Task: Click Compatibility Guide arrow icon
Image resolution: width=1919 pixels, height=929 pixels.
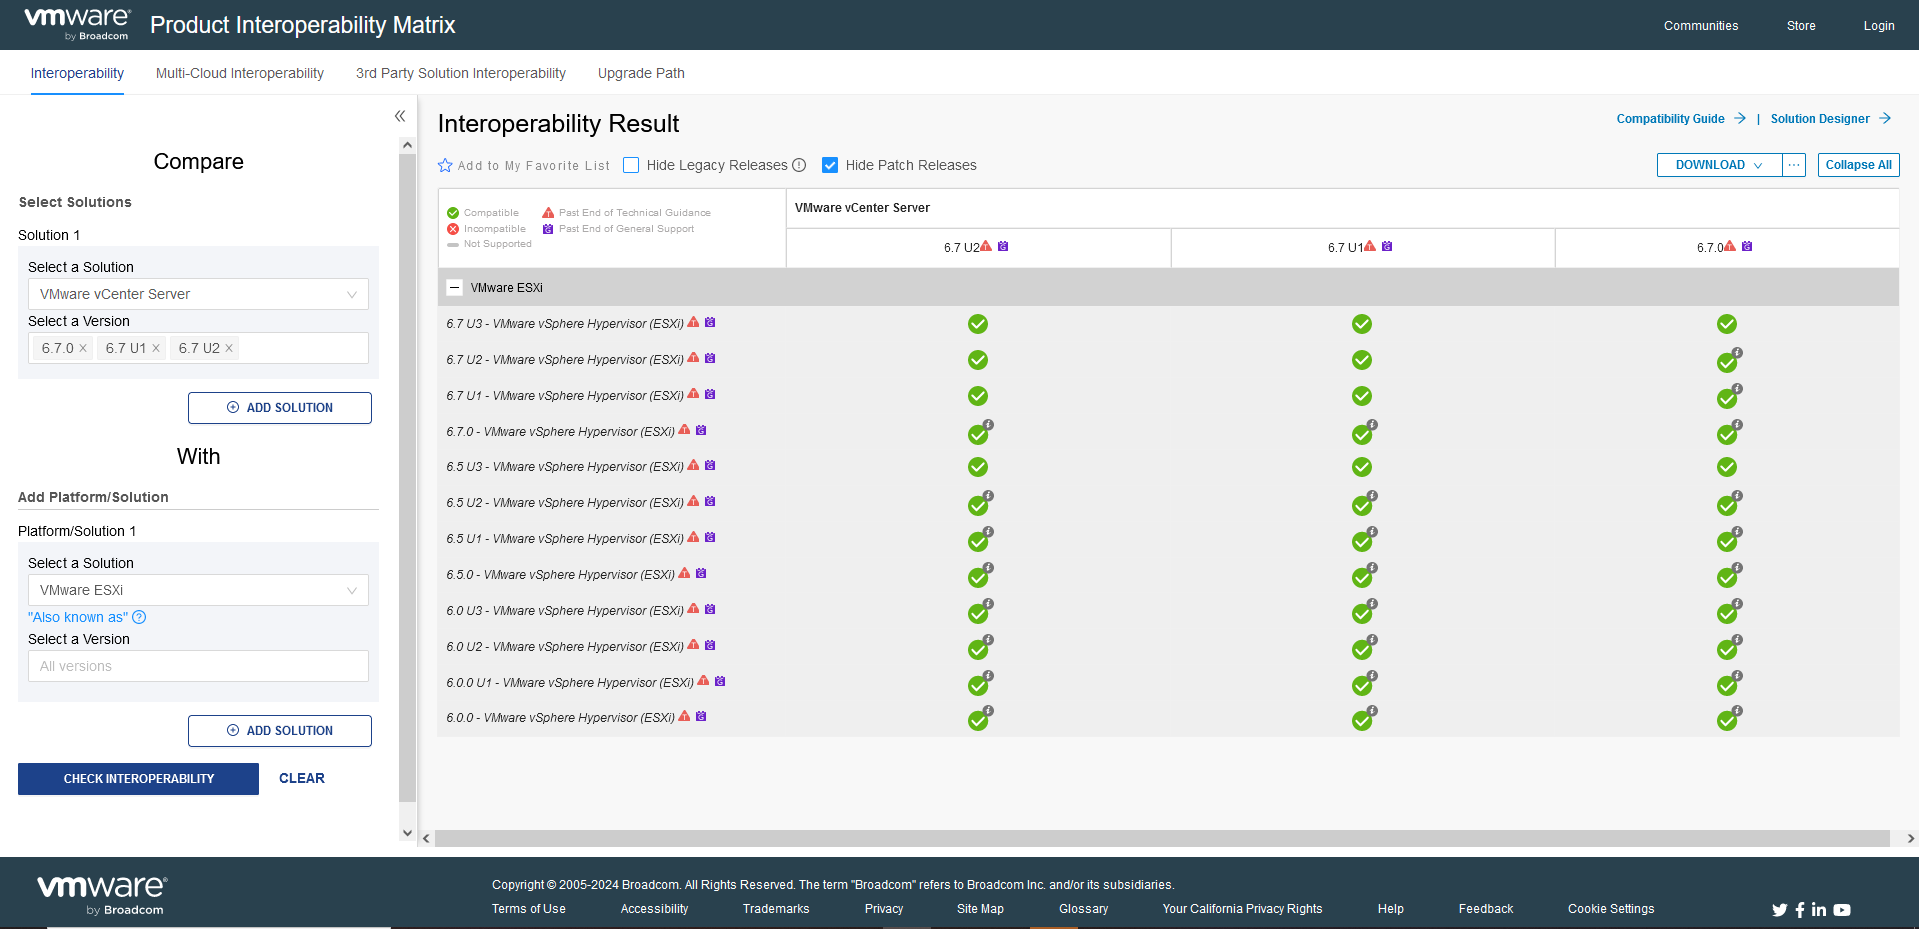Action: pos(1740,118)
